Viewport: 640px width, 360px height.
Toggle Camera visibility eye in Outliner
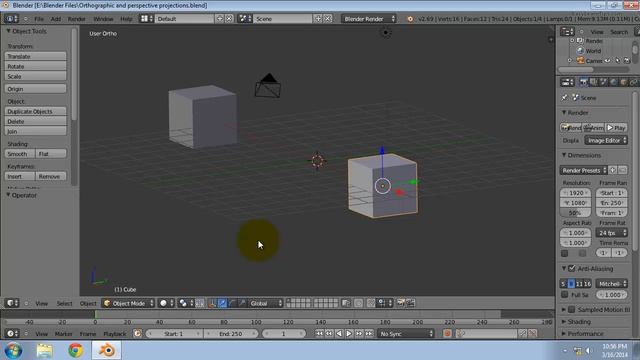[608, 61]
